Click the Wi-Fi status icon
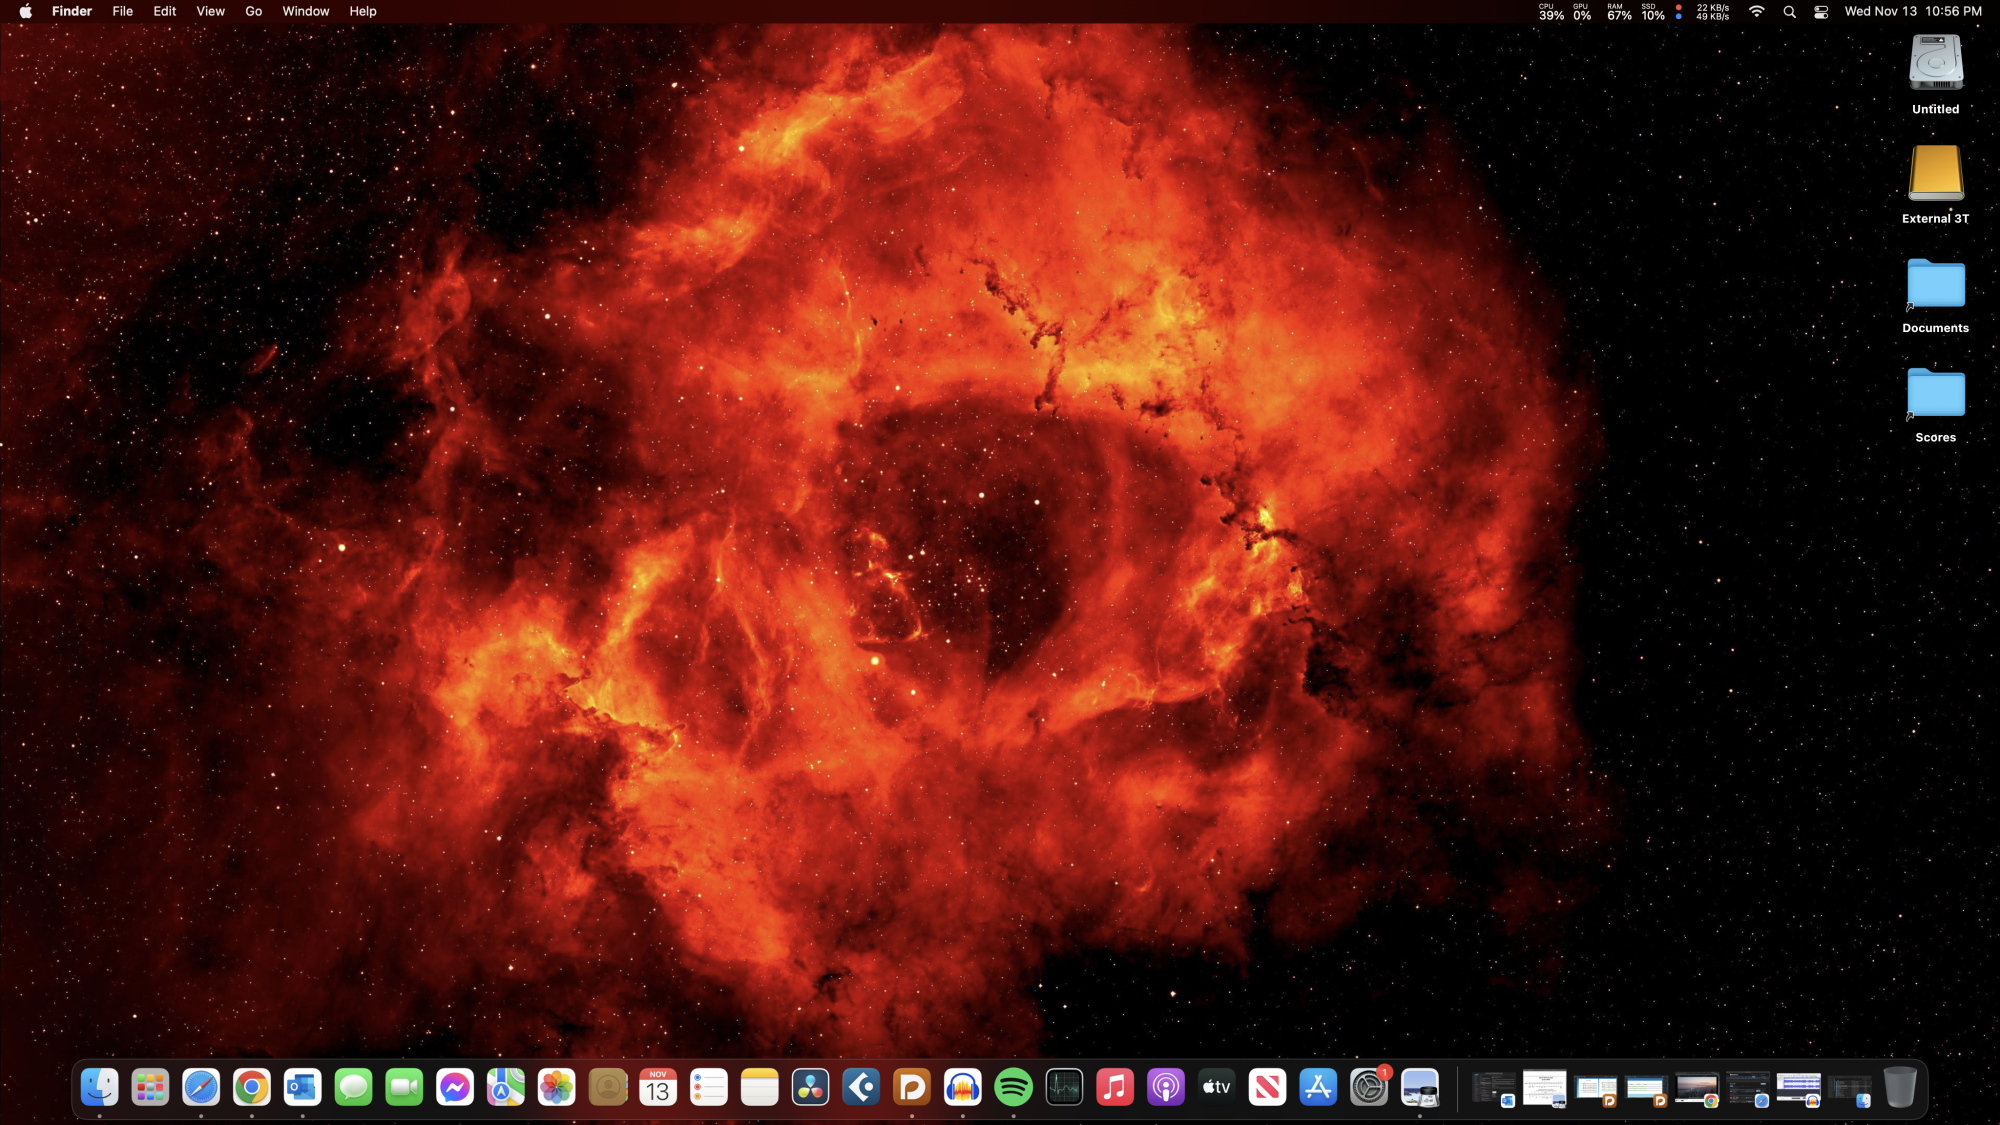Image resolution: width=2000 pixels, height=1125 pixels. pyautogui.click(x=1756, y=12)
